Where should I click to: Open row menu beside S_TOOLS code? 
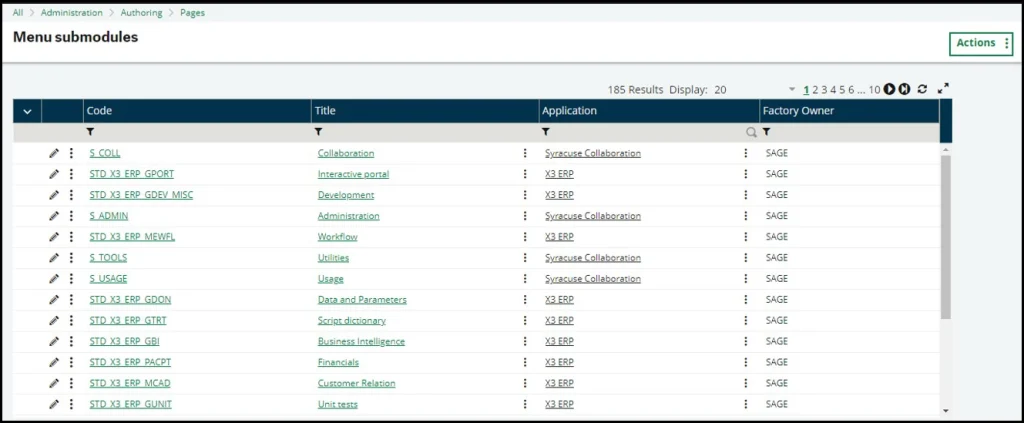coord(71,258)
